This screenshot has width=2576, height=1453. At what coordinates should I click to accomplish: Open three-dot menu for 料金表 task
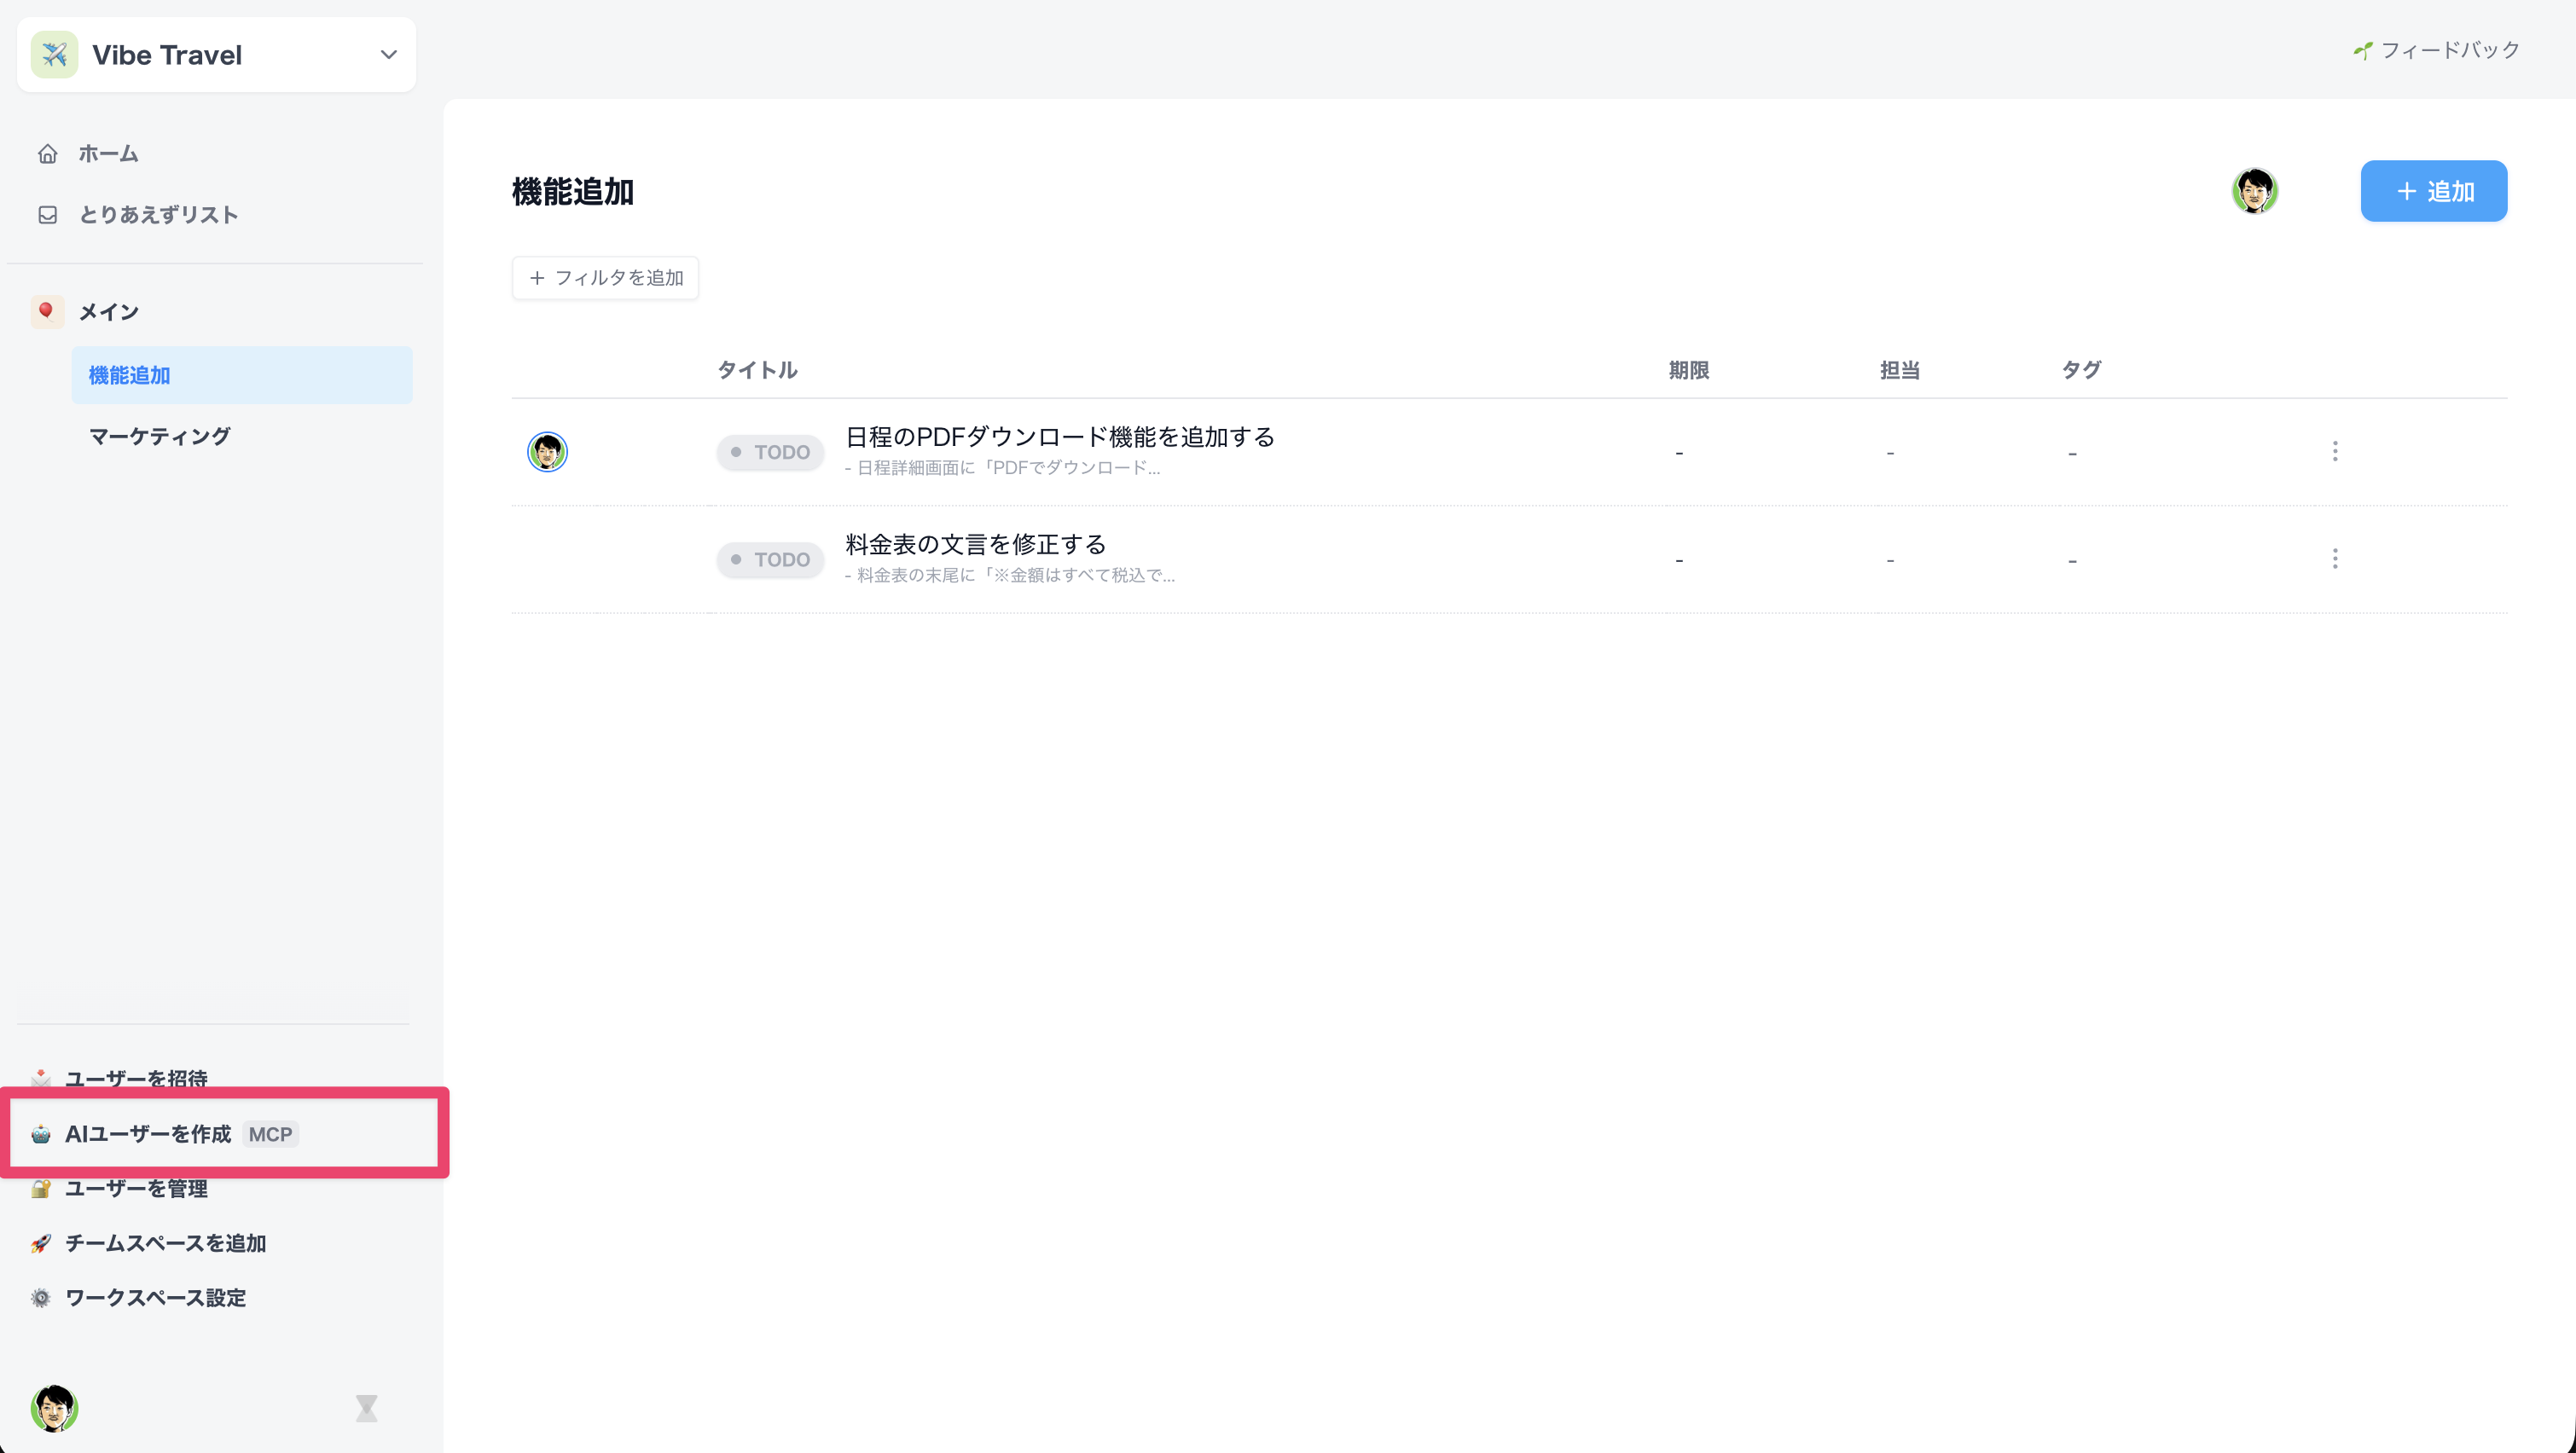point(2334,559)
